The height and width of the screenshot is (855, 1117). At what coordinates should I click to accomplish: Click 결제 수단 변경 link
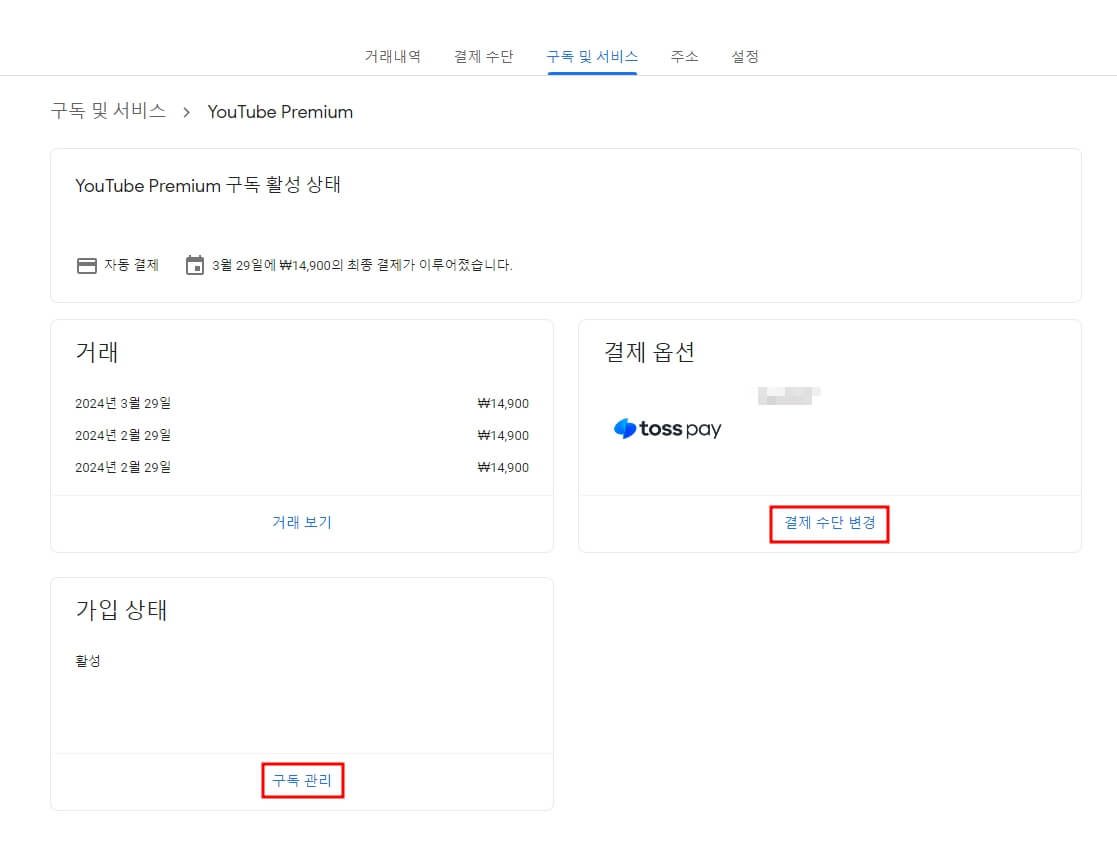pos(829,523)
